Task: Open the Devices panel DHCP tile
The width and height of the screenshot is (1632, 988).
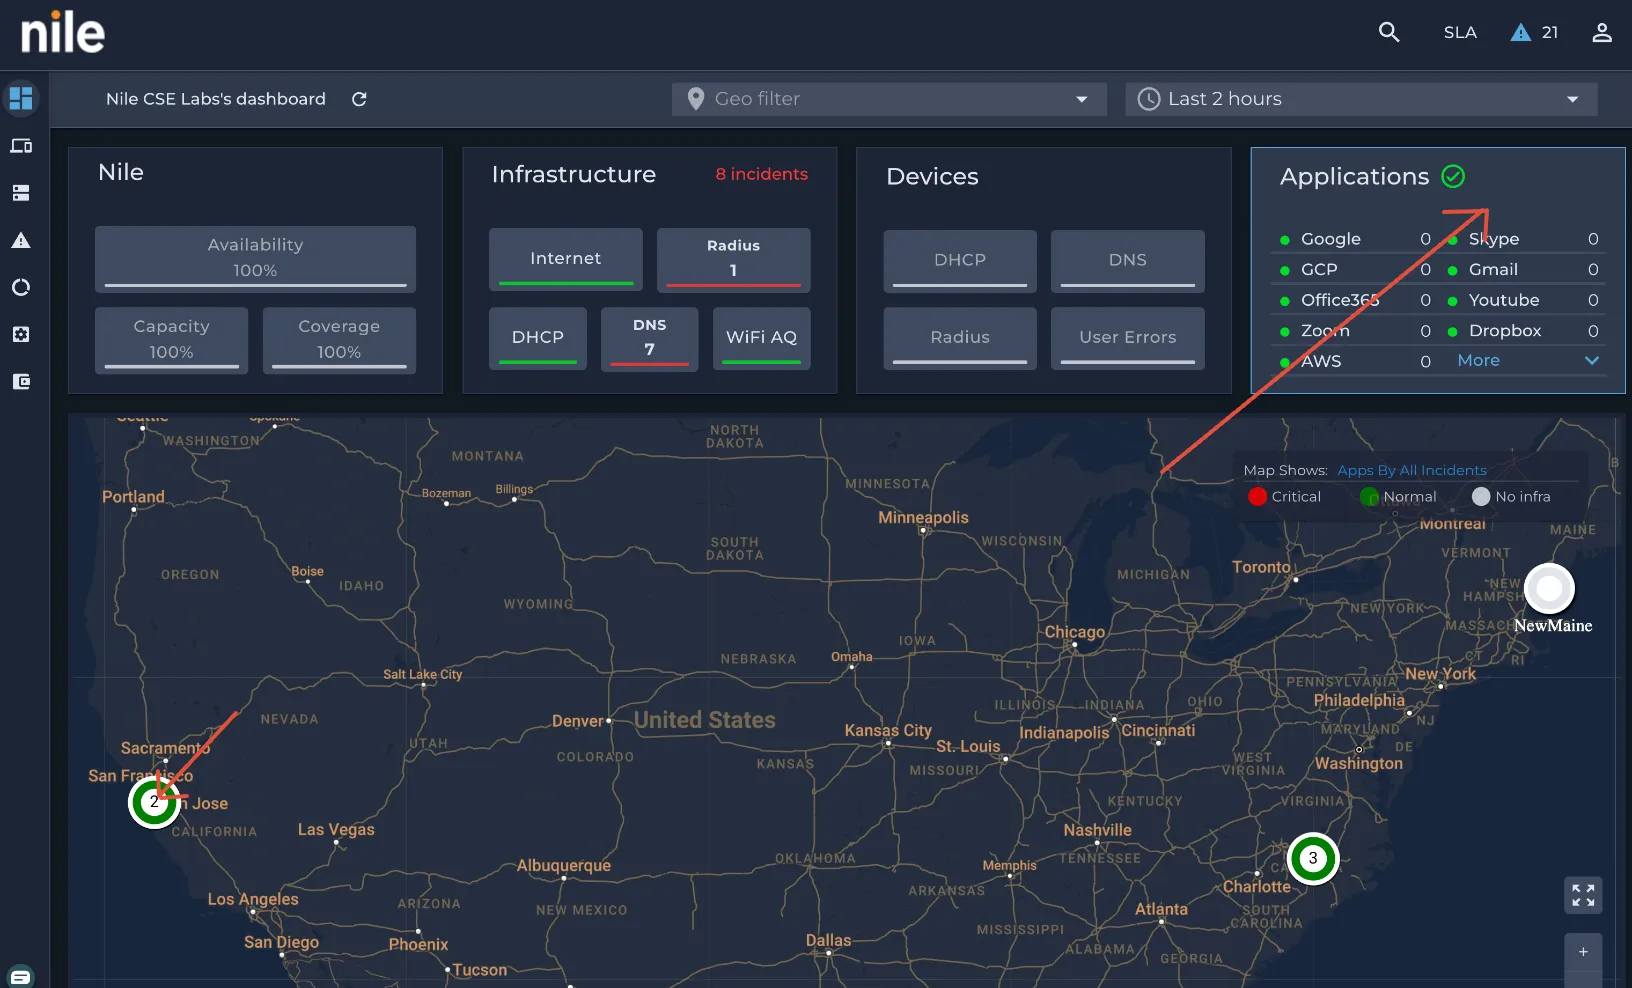Action: pyautogui.click(x=960, y=261)
